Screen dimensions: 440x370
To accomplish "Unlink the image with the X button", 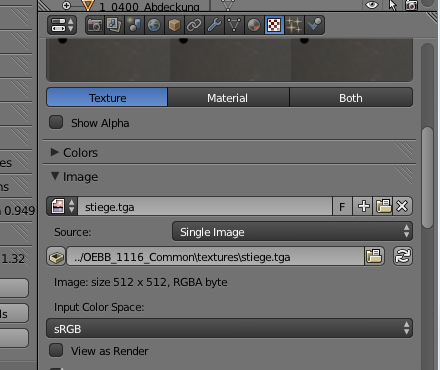I will pyautogui.click(x=402, y=206).
